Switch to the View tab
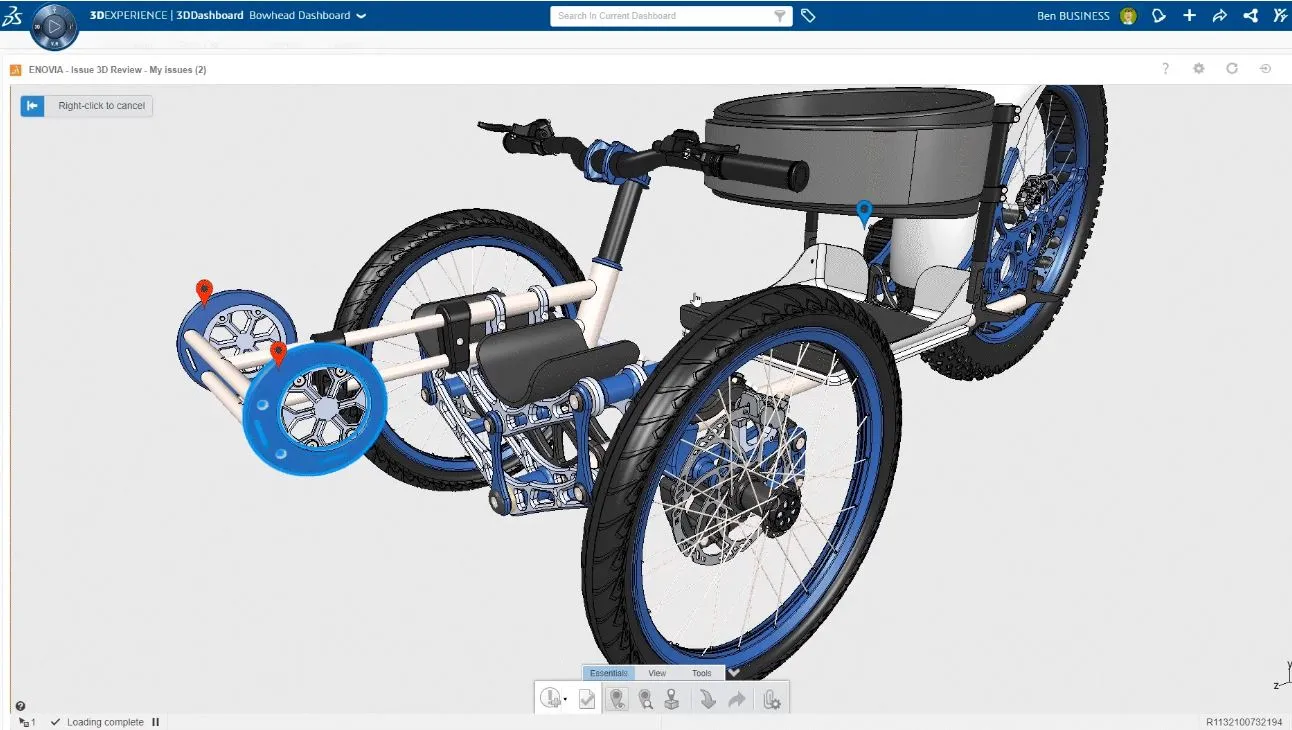1292x730 pixels. [x=657, y=673]
